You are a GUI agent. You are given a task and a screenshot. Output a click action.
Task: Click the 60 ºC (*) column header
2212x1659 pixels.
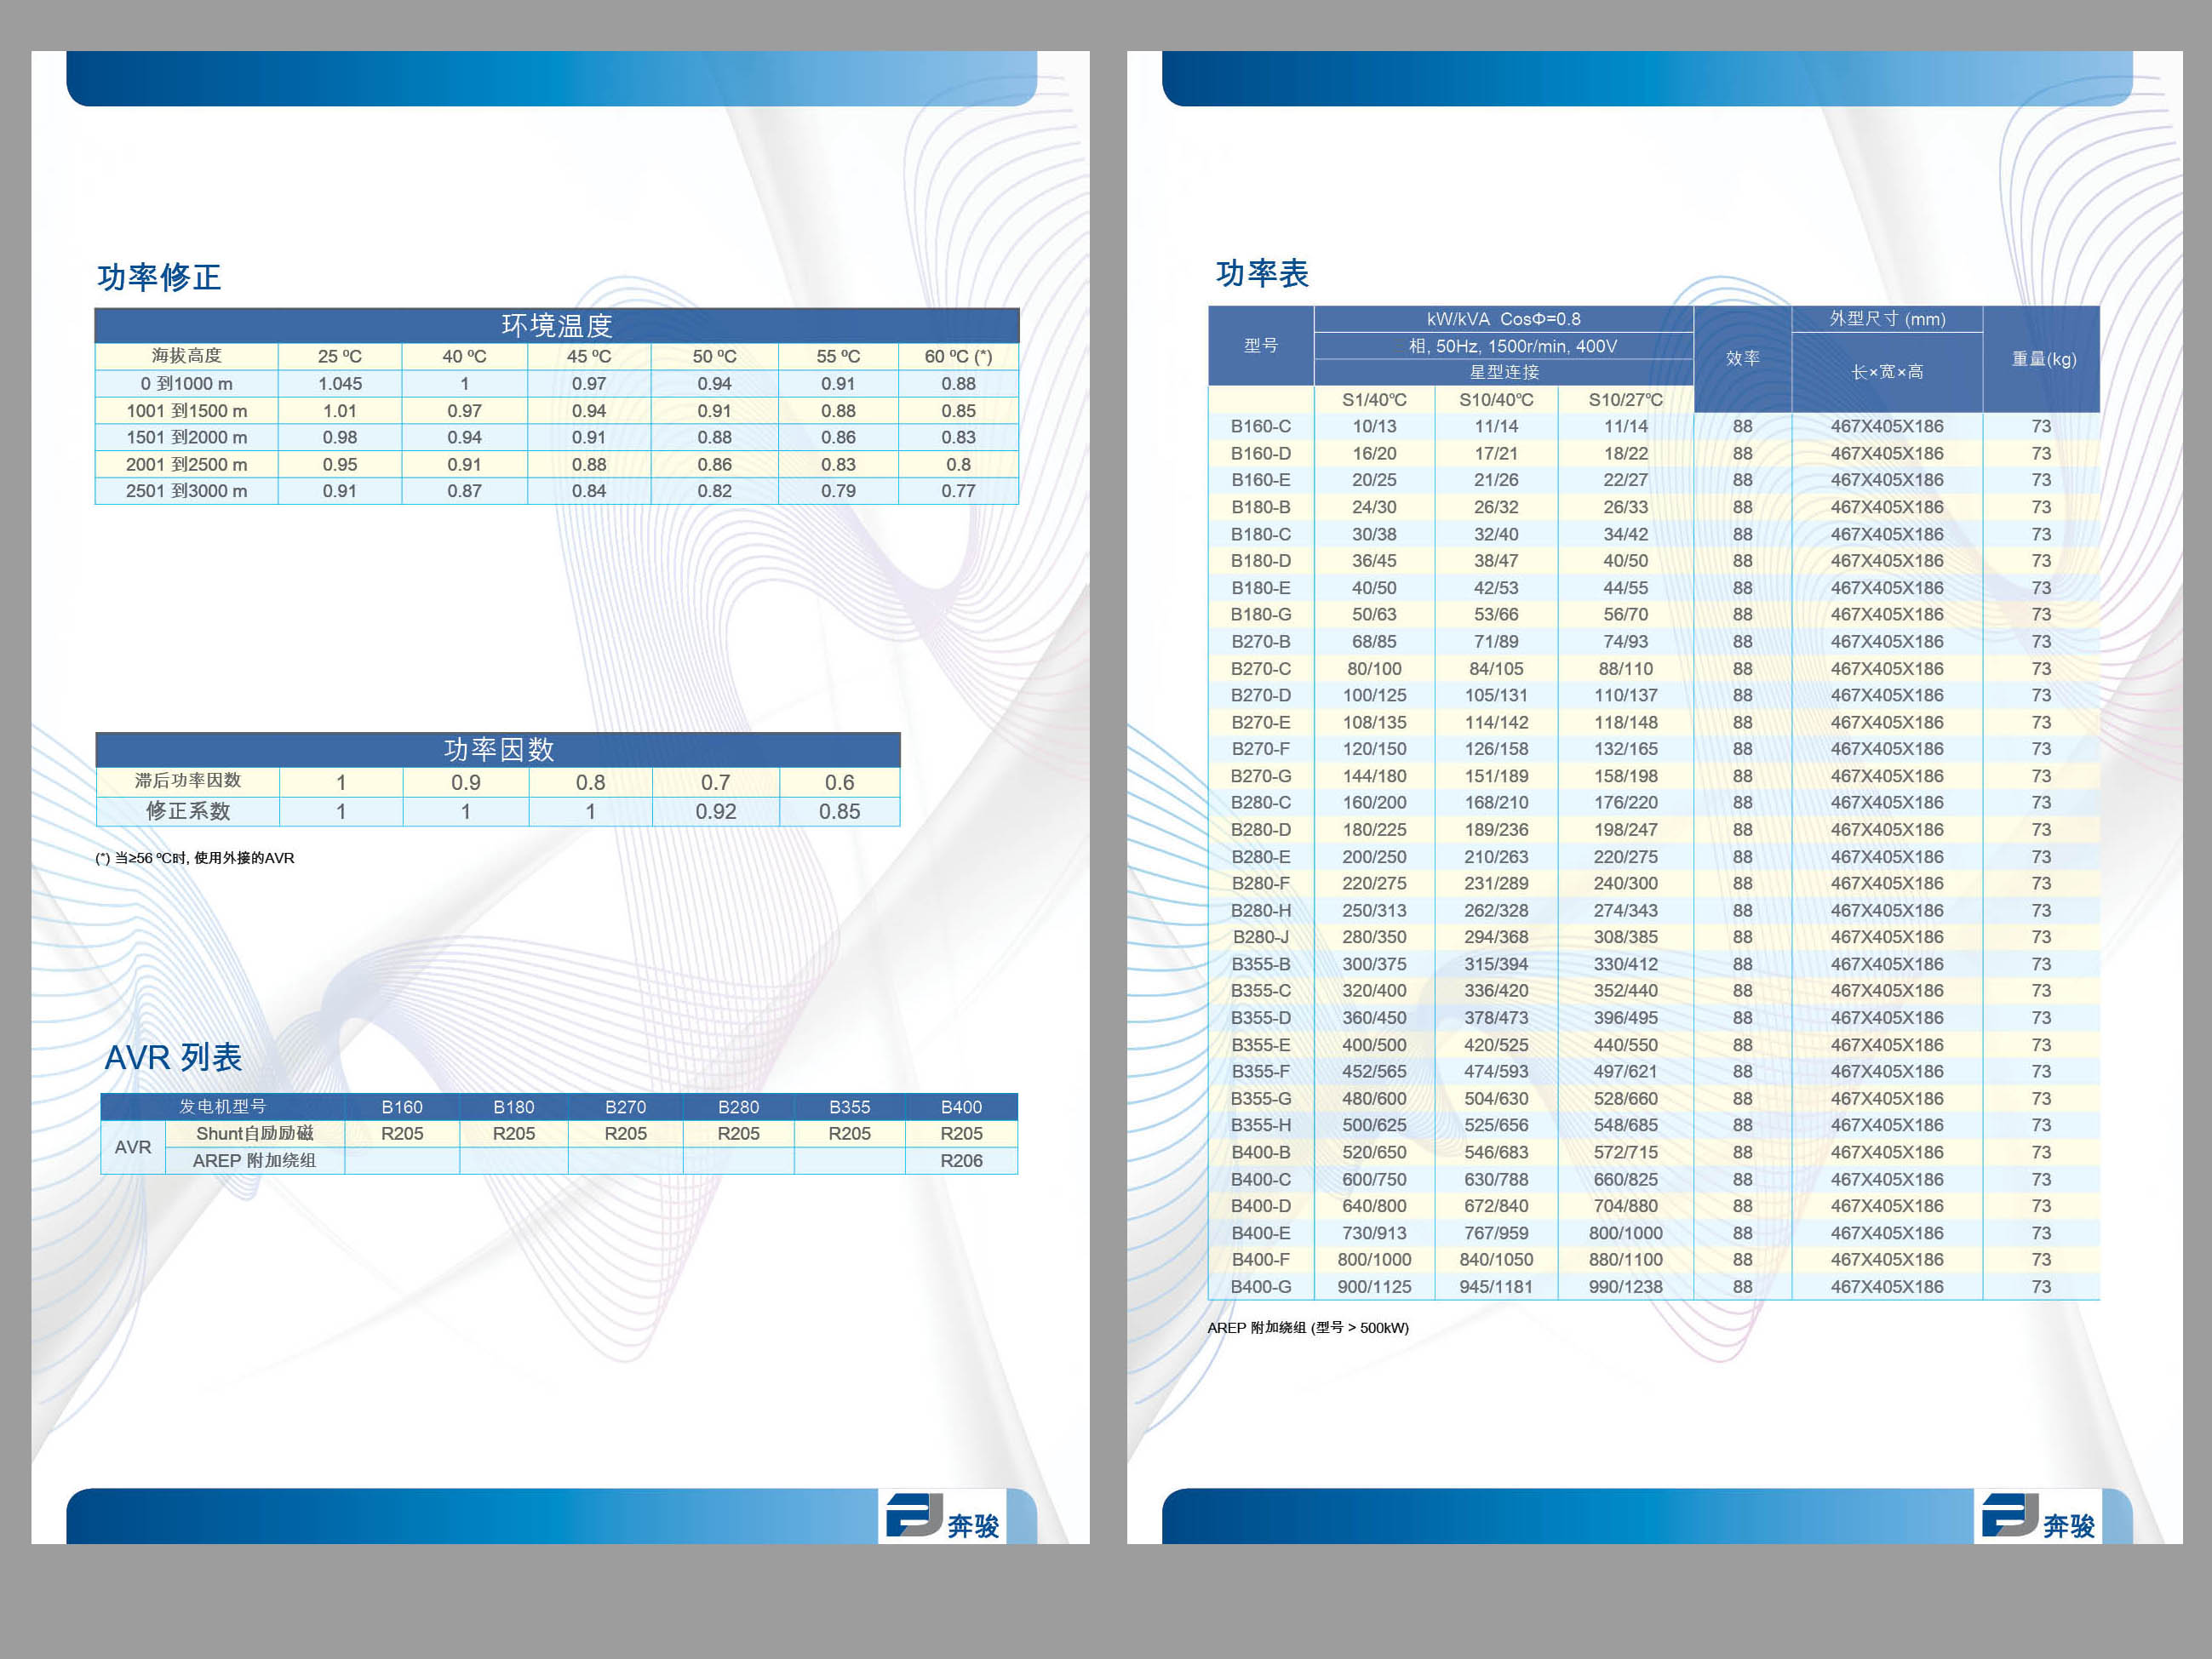pyautogui.click(x=957, y=356)
